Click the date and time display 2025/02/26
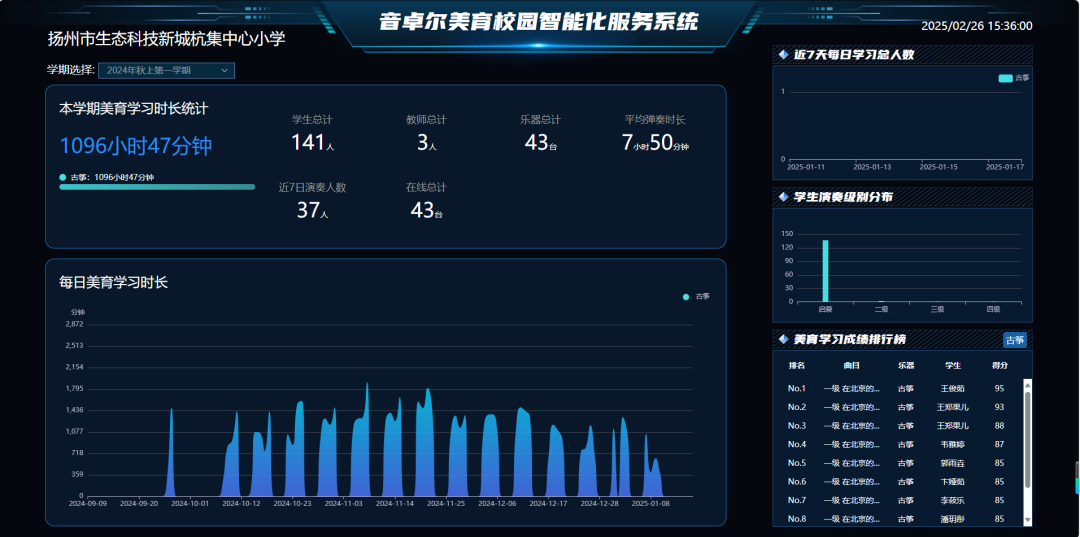 tap(976, 27)
